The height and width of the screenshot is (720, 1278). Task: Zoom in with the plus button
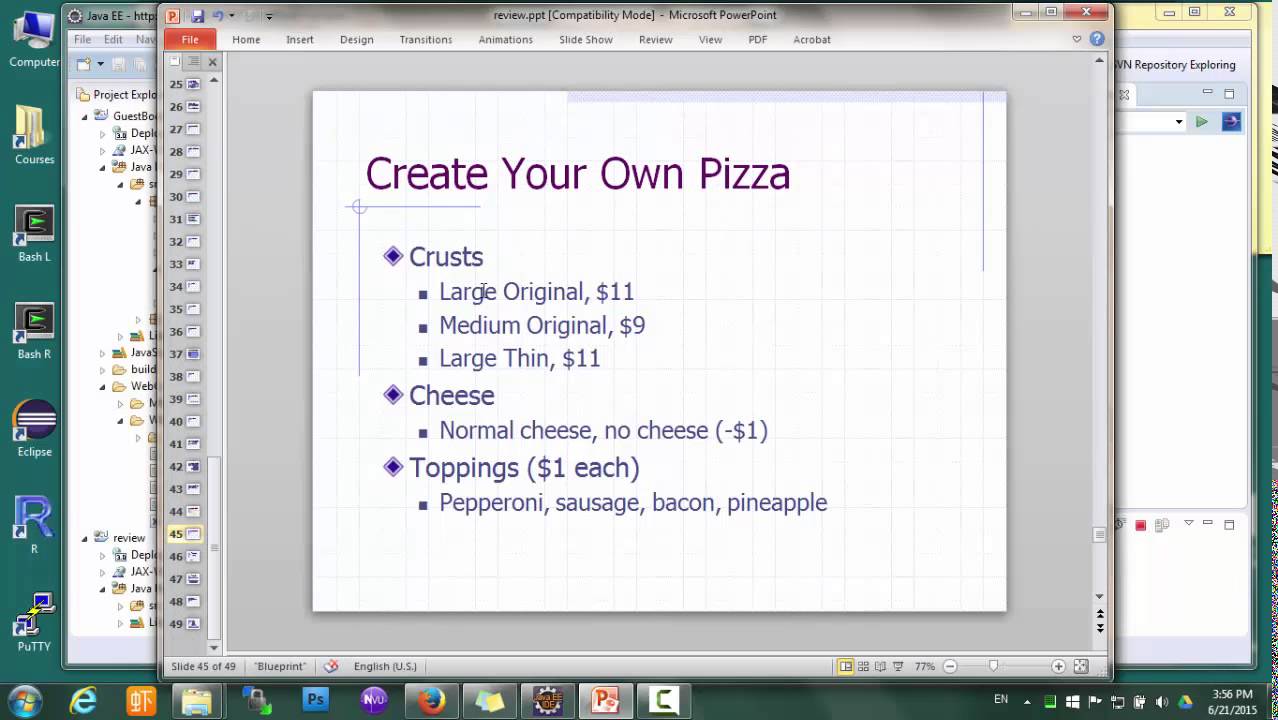[x=1058, y=666]
